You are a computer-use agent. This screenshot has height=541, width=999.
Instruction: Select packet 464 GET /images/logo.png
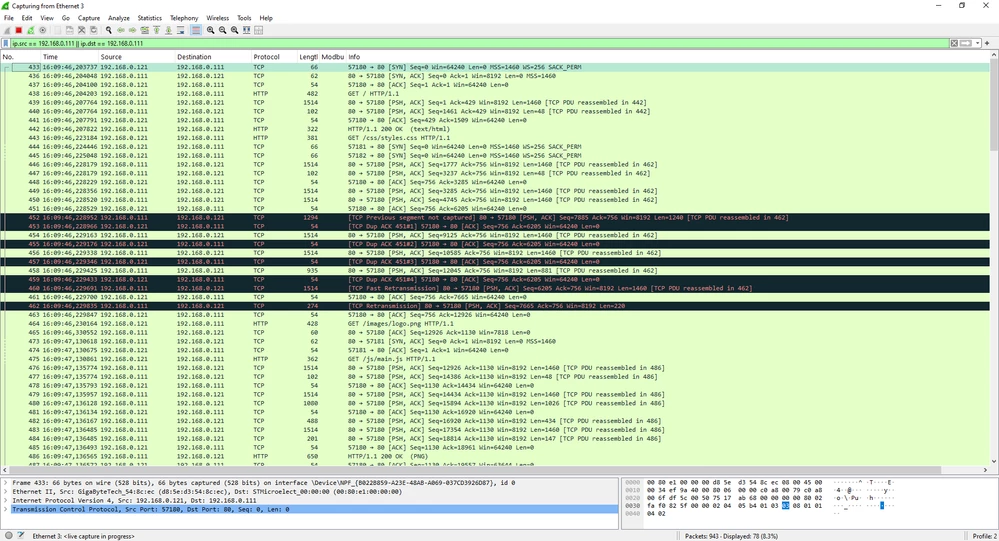495,324
